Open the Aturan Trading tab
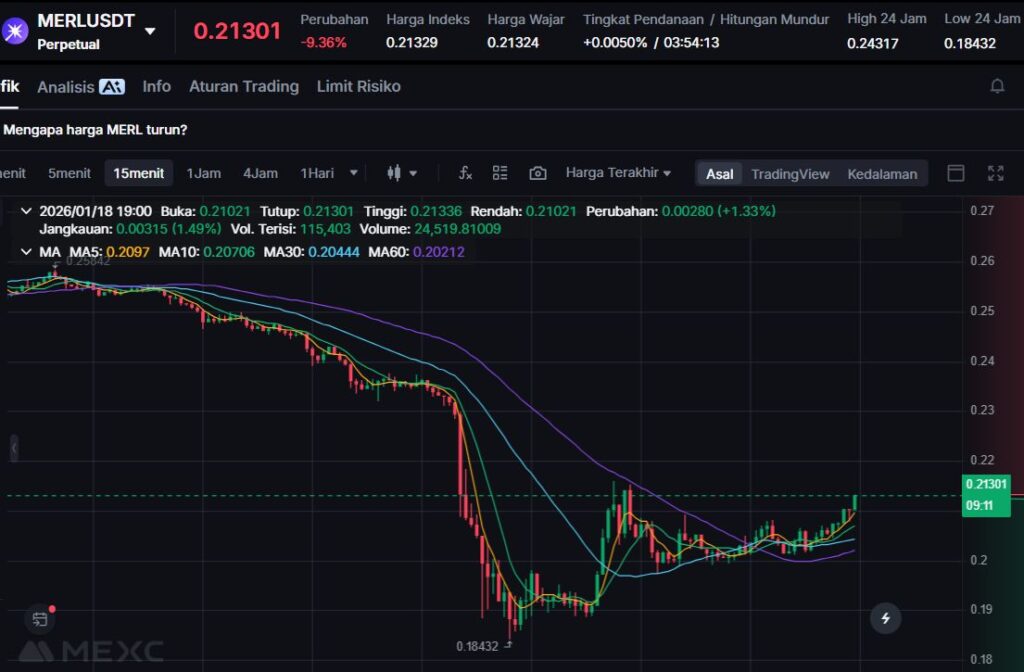1024x672 pixels. tap(244, 86)
